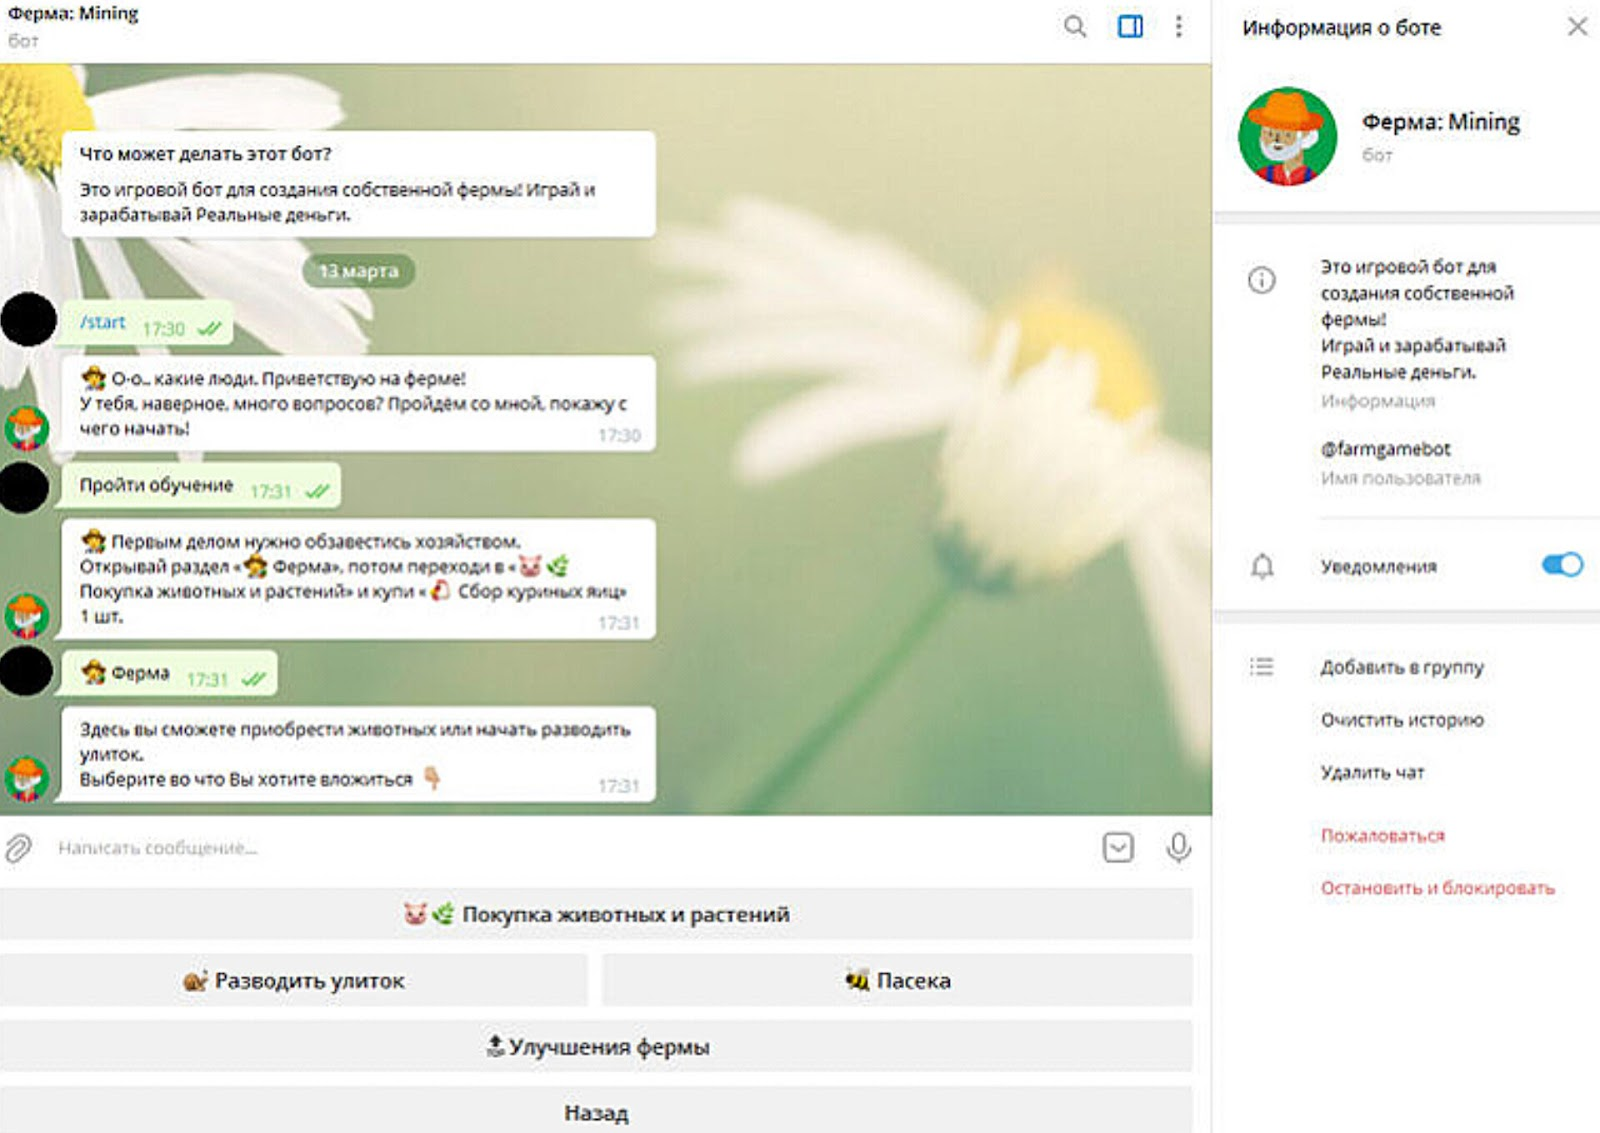Click the paperclip attach file icon
Screen dimensions: 1600x1133
tap(19, 848)
